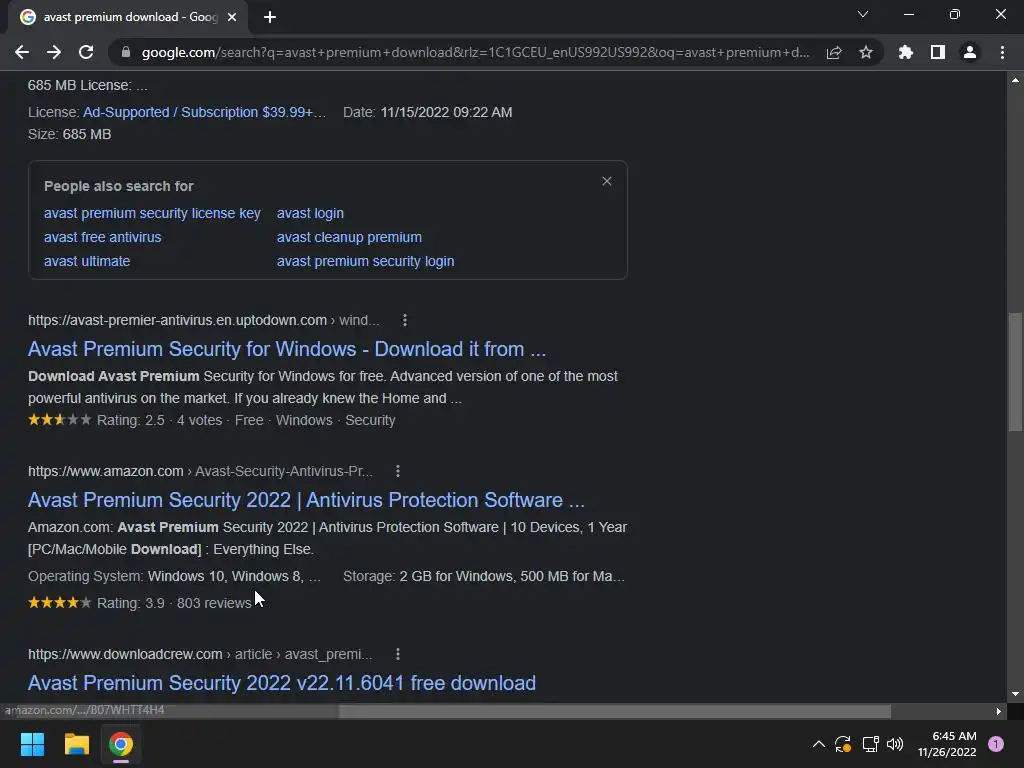This screenshot has height=768, width=1024.
Task: Search for avast login
Action: [310, 214]
